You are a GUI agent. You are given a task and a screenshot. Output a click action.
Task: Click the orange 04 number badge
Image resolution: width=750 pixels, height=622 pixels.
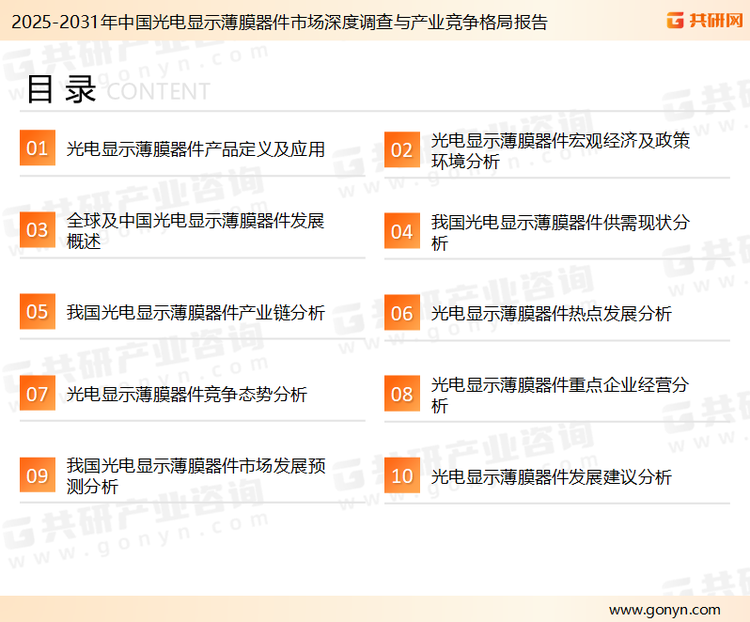[402, 231]
